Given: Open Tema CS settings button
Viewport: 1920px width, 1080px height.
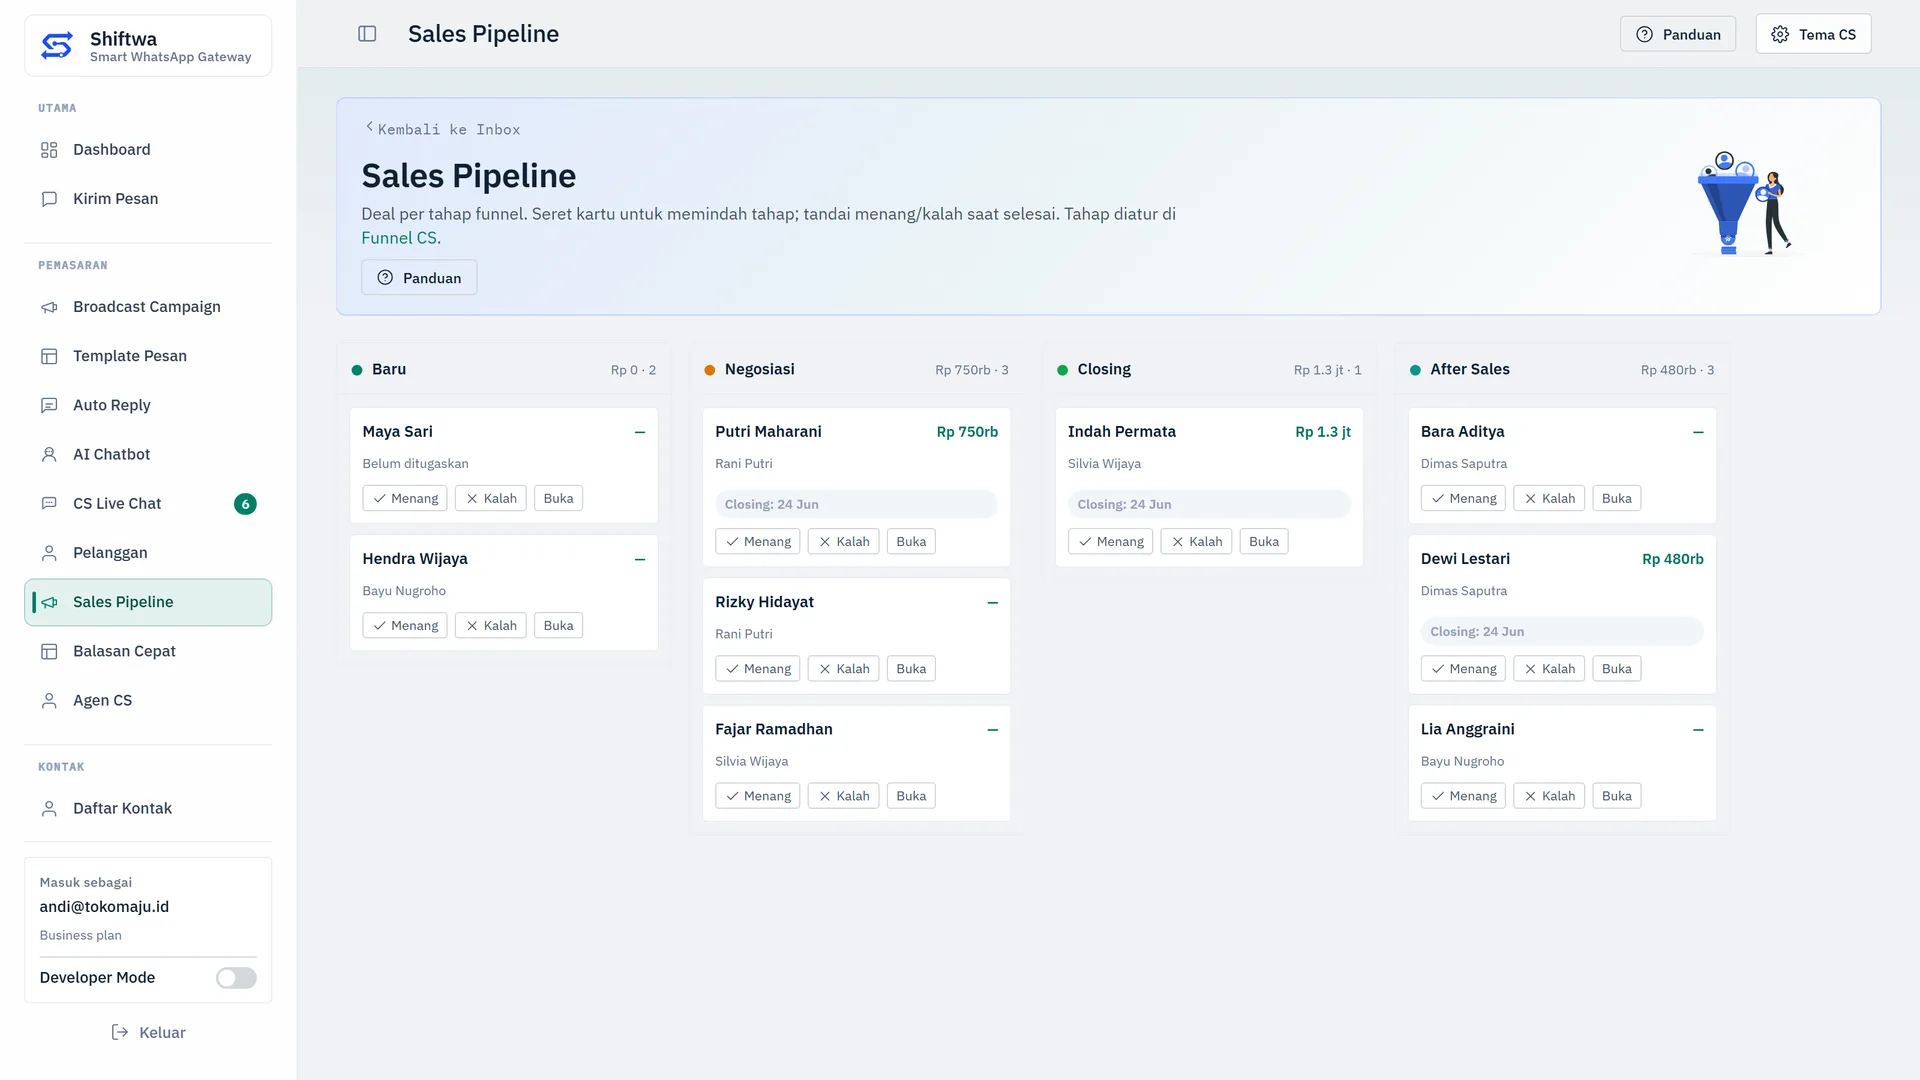Looking at the screenshot, I should [x=1813, y=34].
